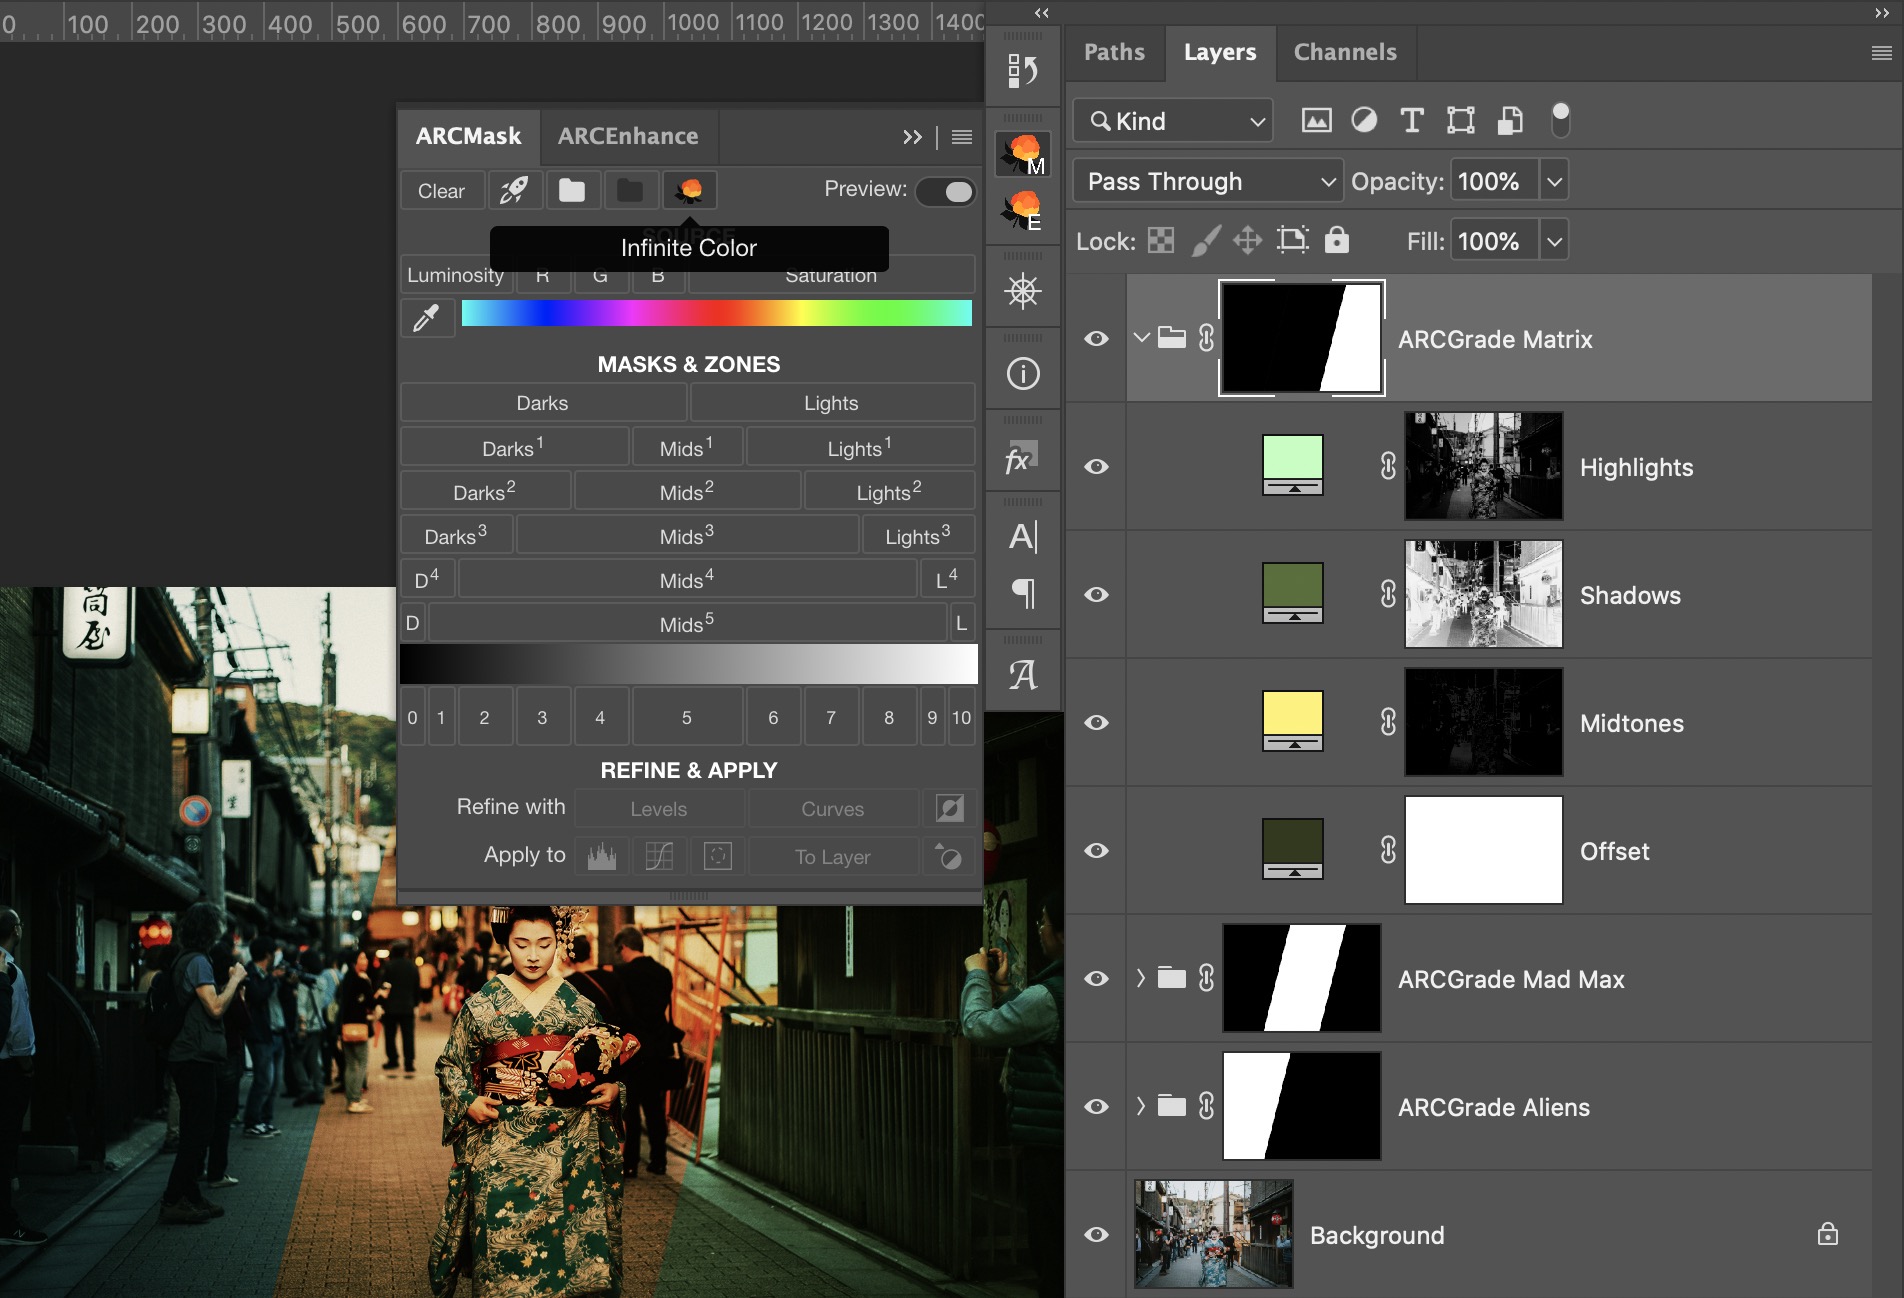The width and height of the screenshot is (1904, 1298).
Task: Filter layers by type layers
Action: click(x=1411, y=121)
